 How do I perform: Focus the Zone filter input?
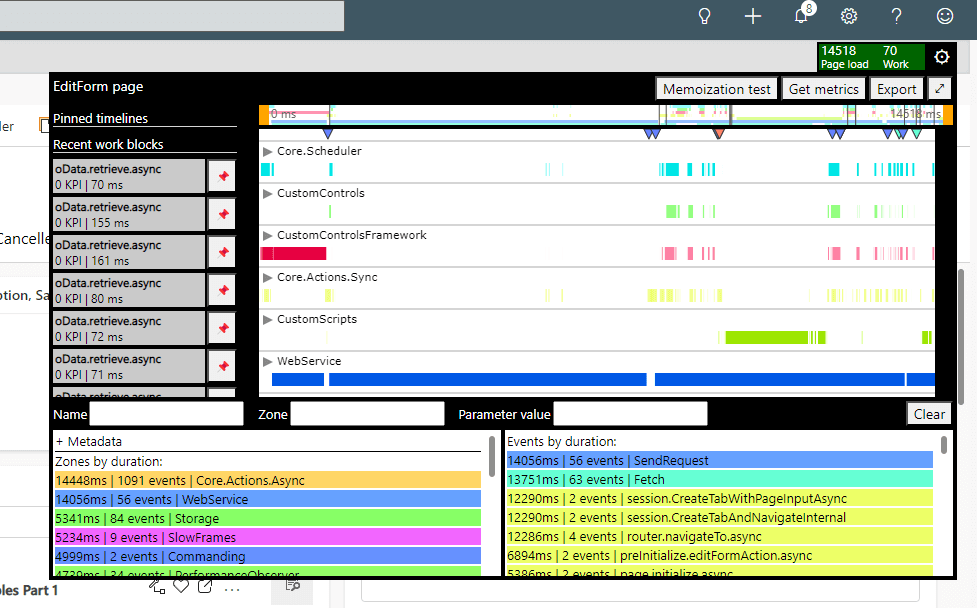(x=368, y=414)
